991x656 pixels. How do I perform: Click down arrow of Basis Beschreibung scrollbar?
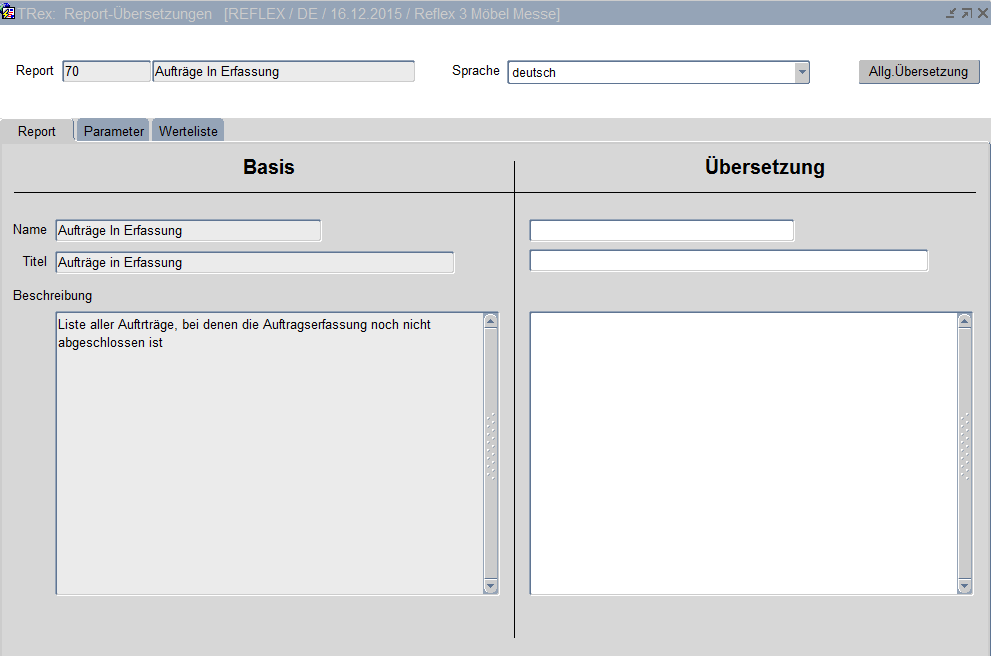pyautogui.click(x=490, y=586)
